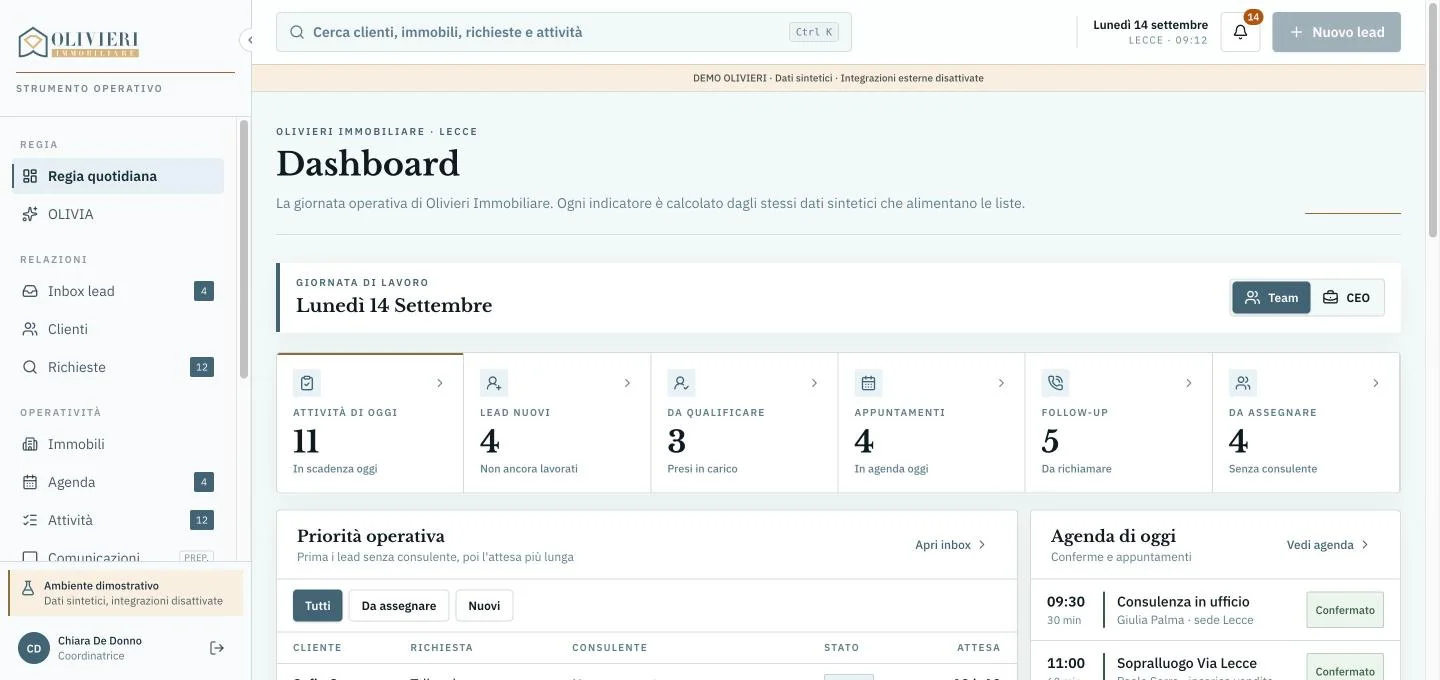Open the 09:30 Consulenza in ufficio appointment
This screenshot has width=1440, height=680.
[x=1215, y=610]
